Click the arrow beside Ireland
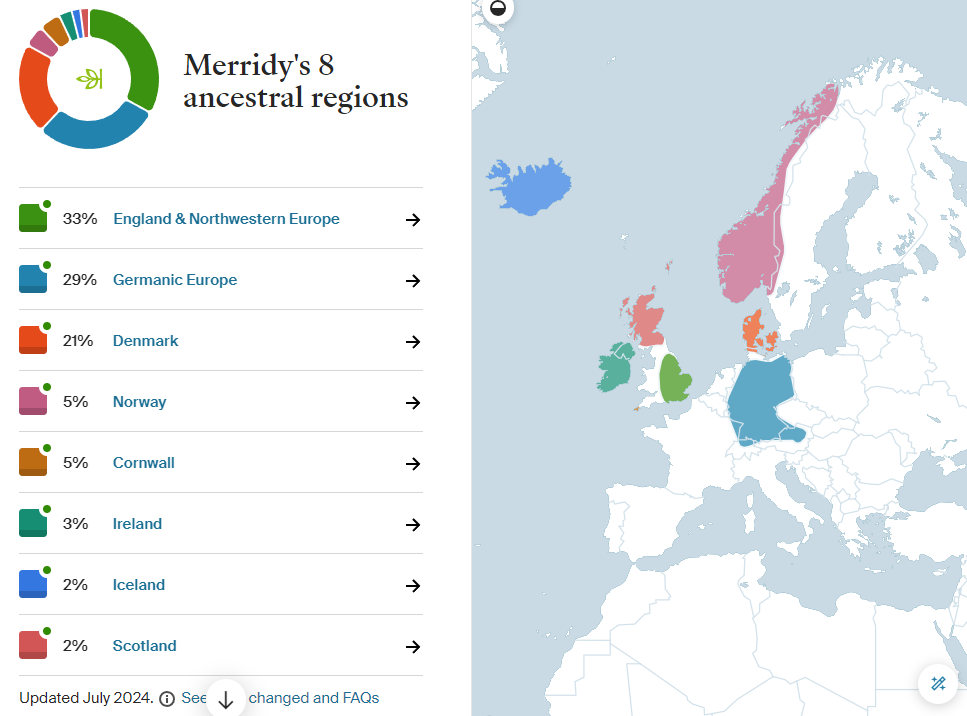This screenshot has height=716, width=967. 412,525
